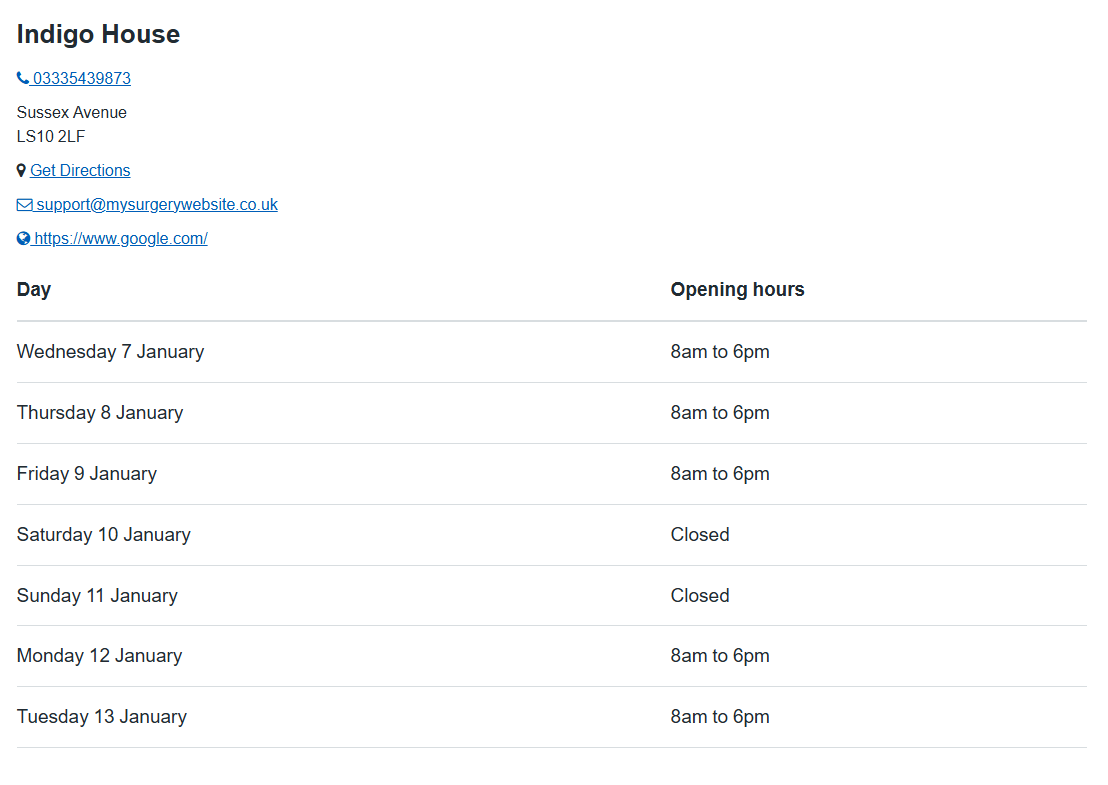Click the Indigo House heading

98,34
